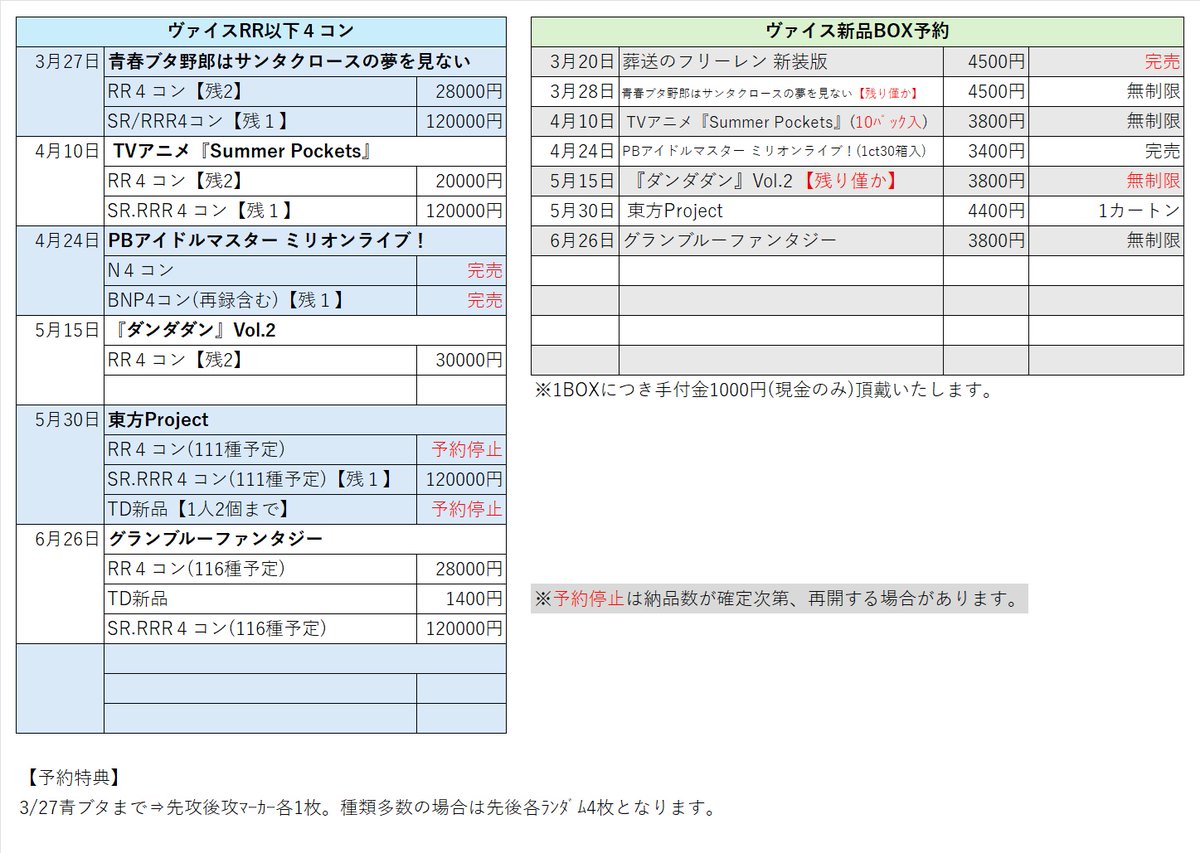Viewport: 1200px width, 853px height.
Task: Click the ヴァイス新品BOX予約 table header
Action: coord(857,31)
